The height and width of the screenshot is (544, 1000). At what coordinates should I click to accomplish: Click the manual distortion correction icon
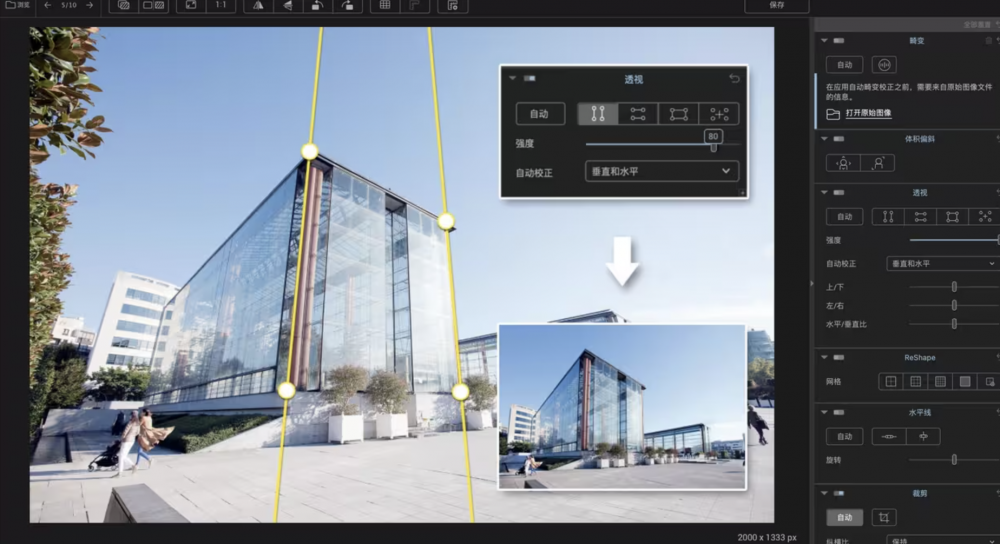(x=884, y=64)
